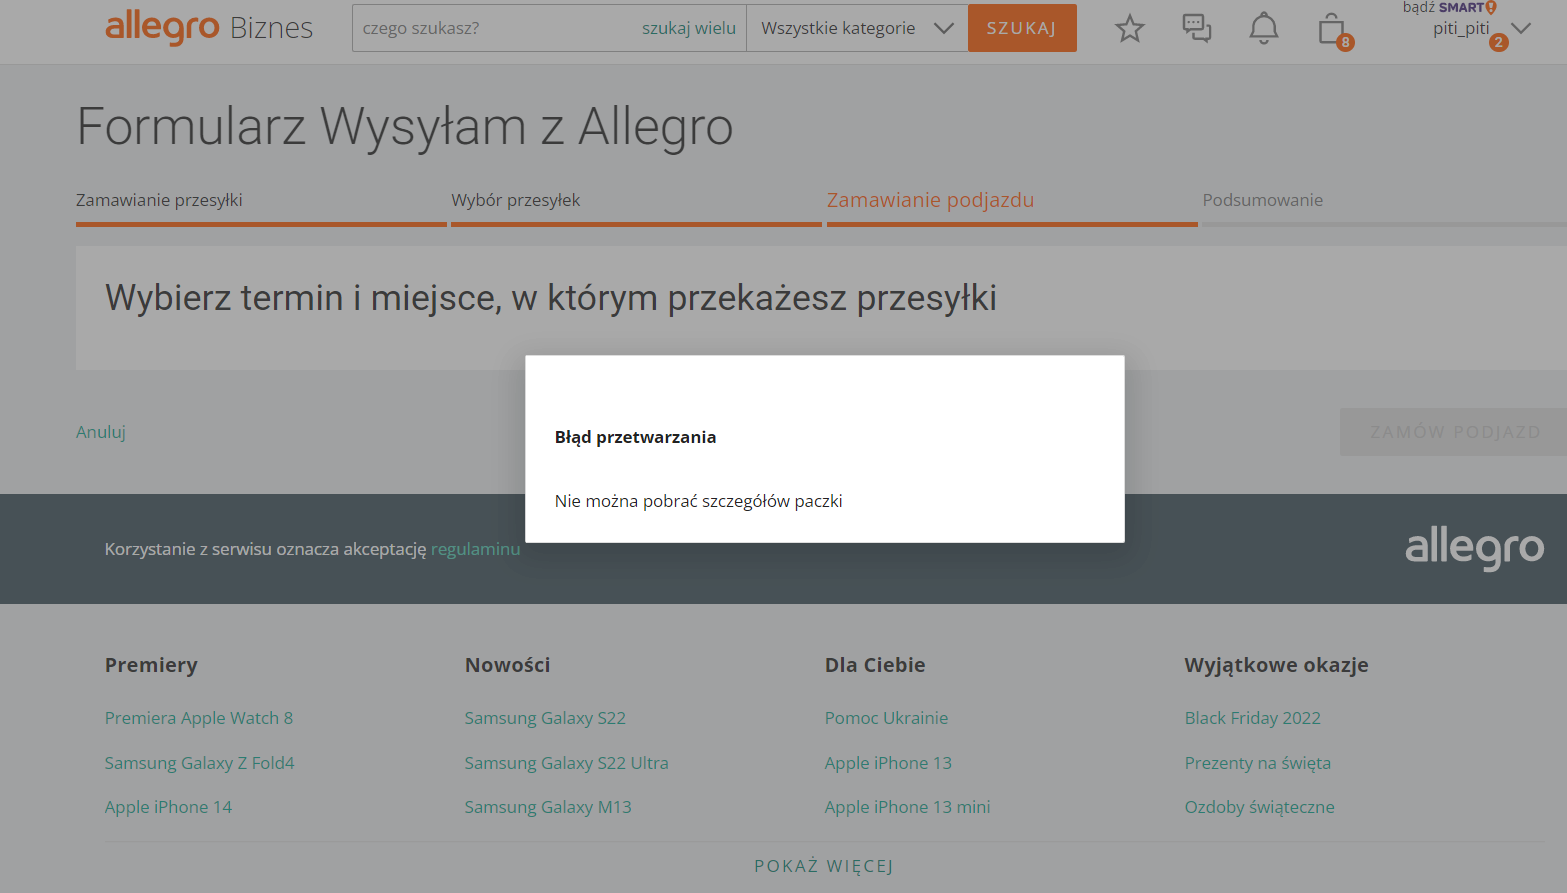
Task: Open the Podsumowanie tab
Action: (x=1262, y=200)
